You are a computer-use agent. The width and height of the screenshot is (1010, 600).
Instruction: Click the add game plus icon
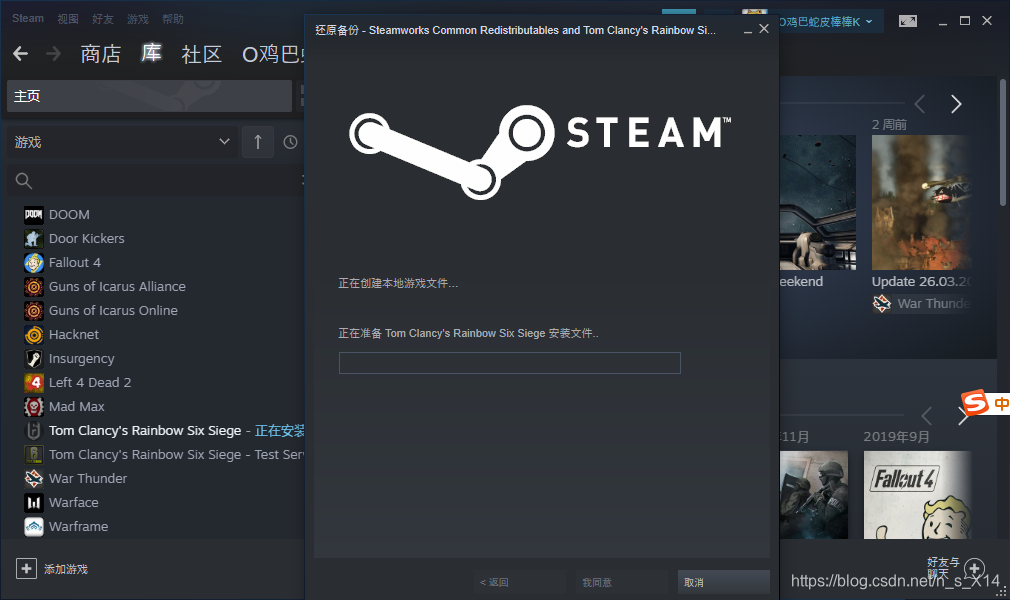point(26,568)
